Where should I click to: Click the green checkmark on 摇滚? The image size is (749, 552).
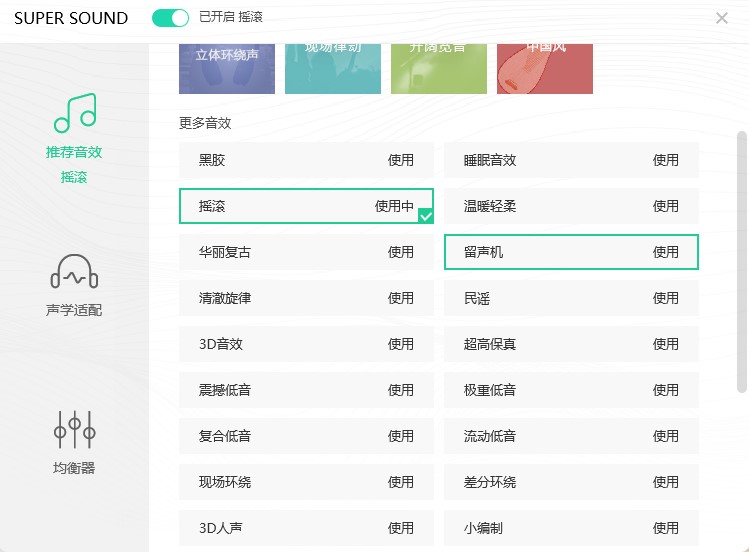pyautogui.click(x=425, y=215)
